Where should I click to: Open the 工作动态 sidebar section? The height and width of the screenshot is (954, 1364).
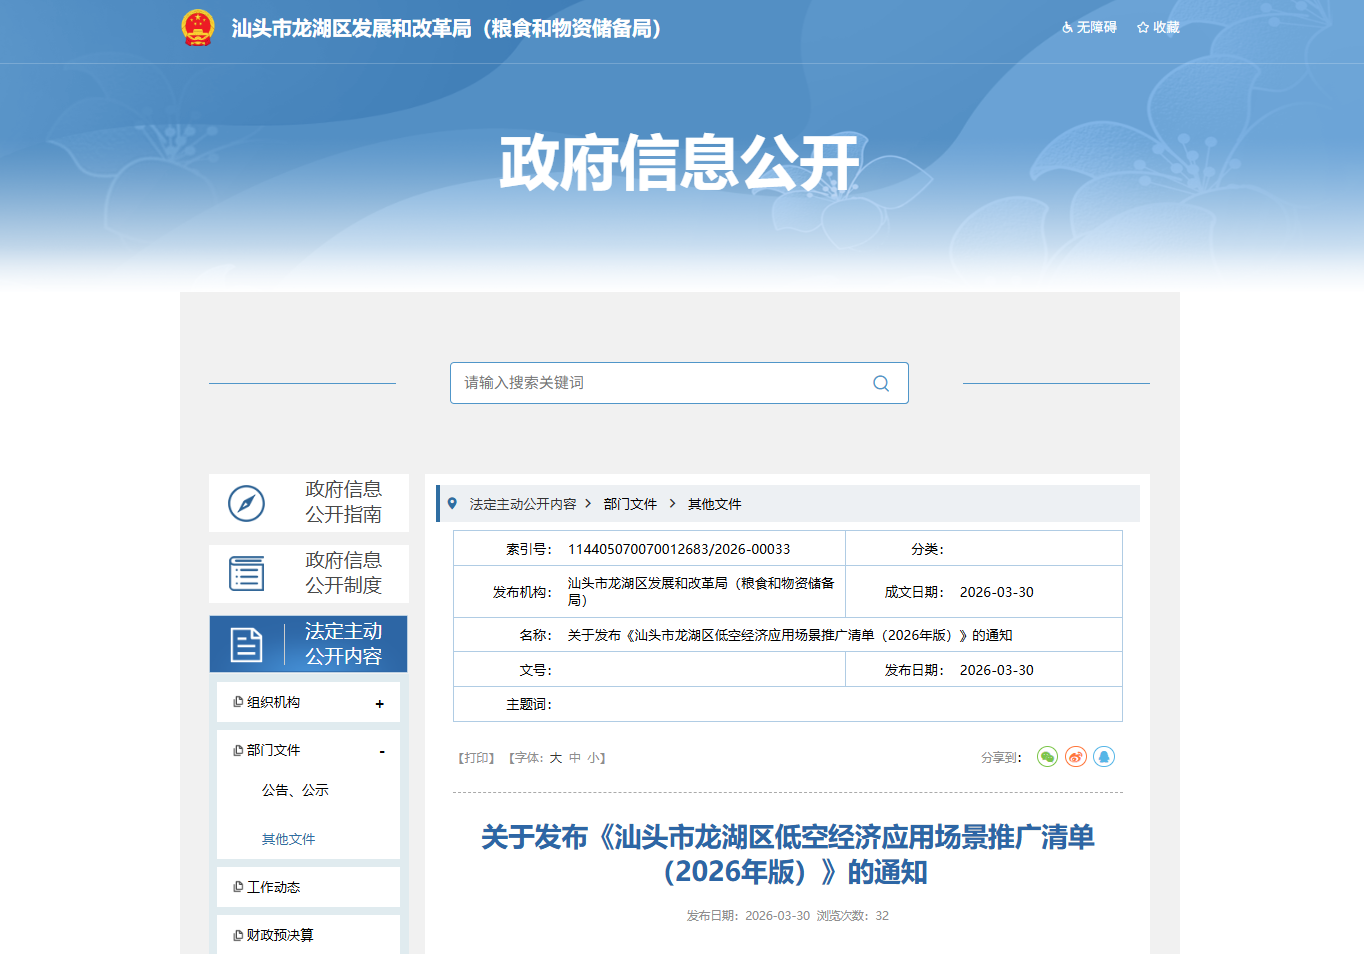tap(273, 887)
